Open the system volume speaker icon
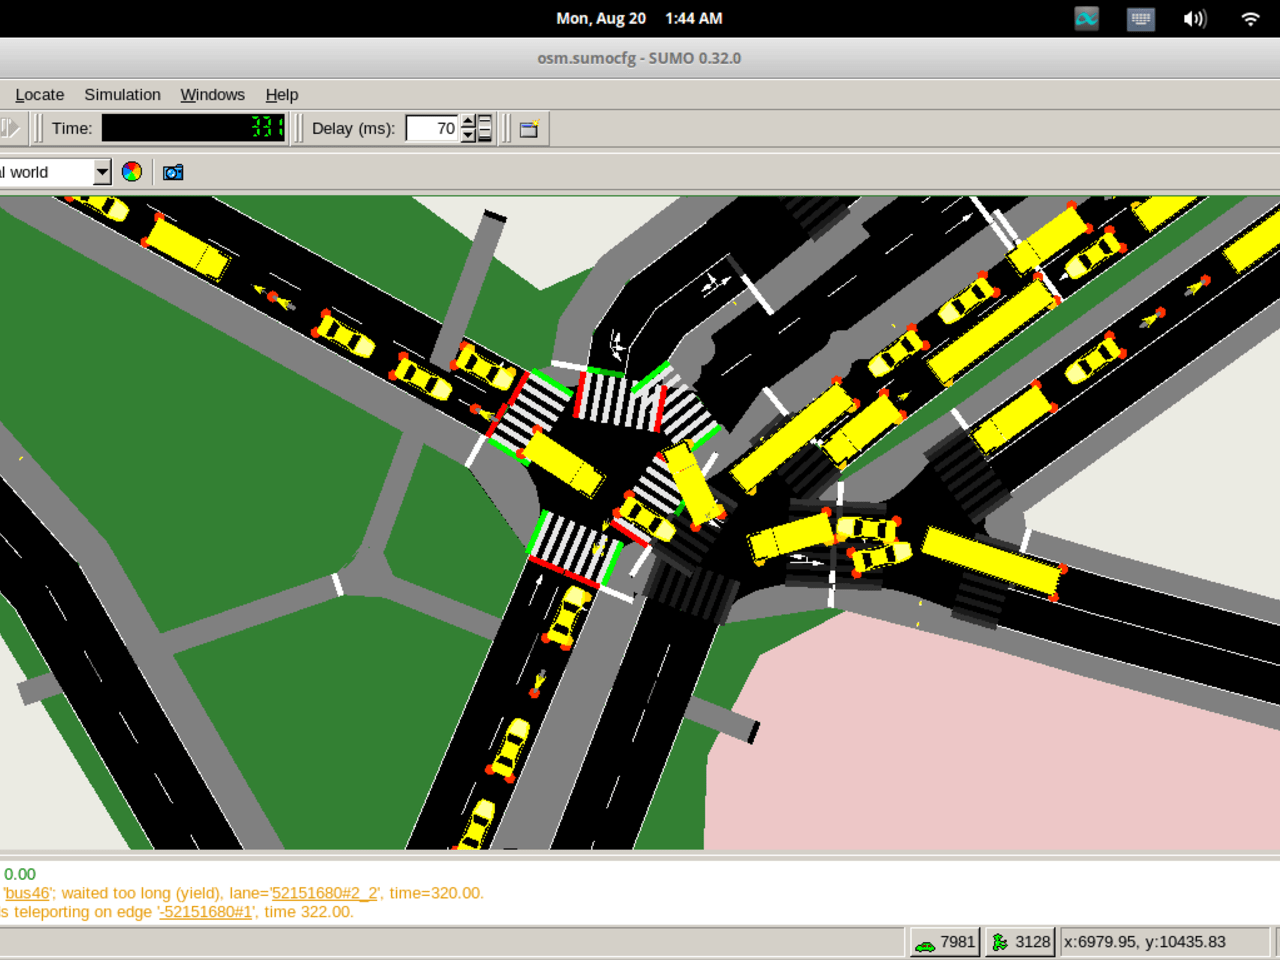Image resolution: width=1280 pixels, height=960 pixels. click(x=1195, y=19)
